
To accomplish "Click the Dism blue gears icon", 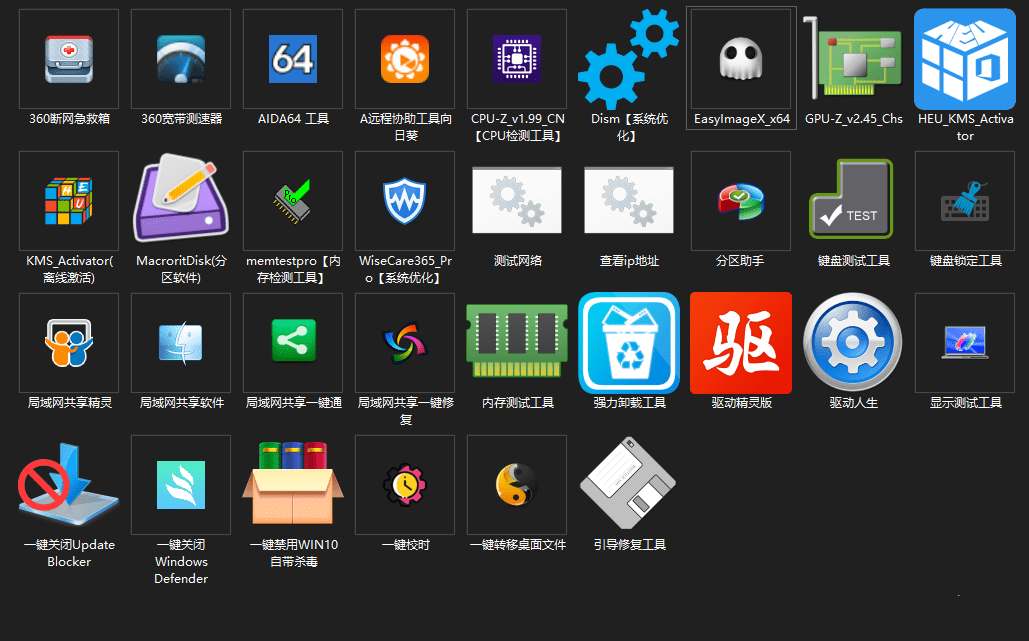I will [x=629, y=59].
